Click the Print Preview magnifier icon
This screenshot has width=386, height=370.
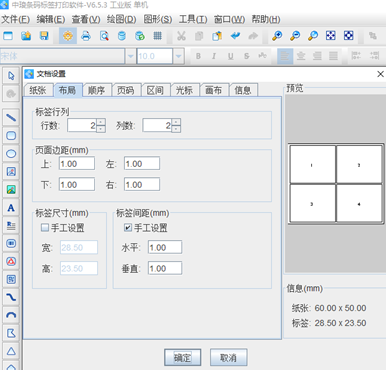coord(104,36)
